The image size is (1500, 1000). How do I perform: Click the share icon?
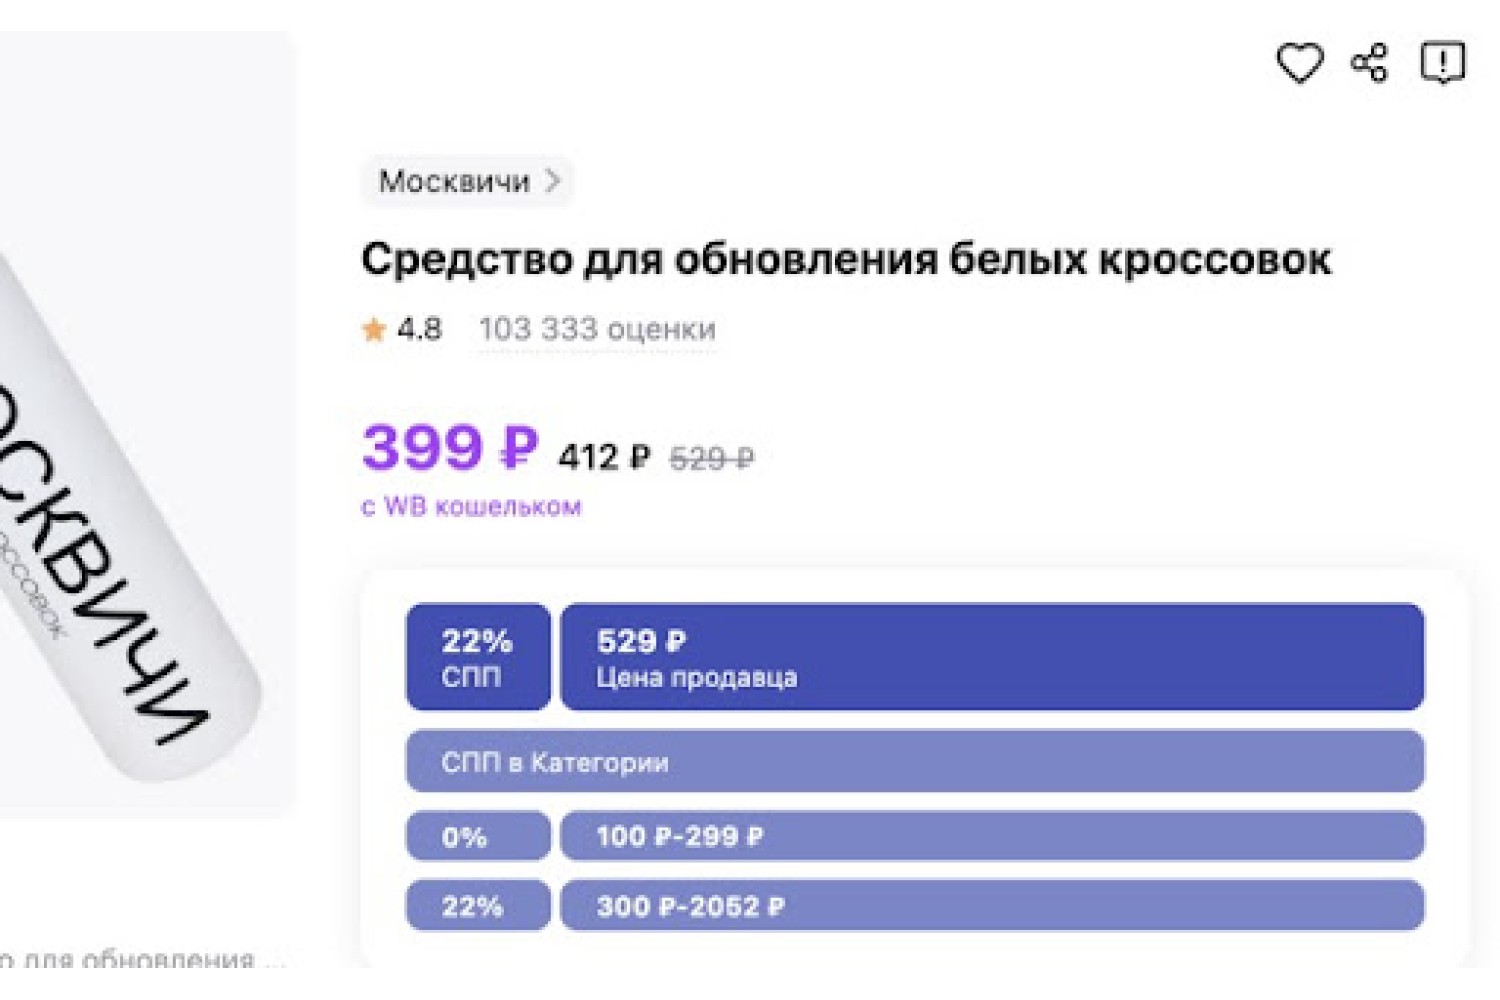point(1369,63)
